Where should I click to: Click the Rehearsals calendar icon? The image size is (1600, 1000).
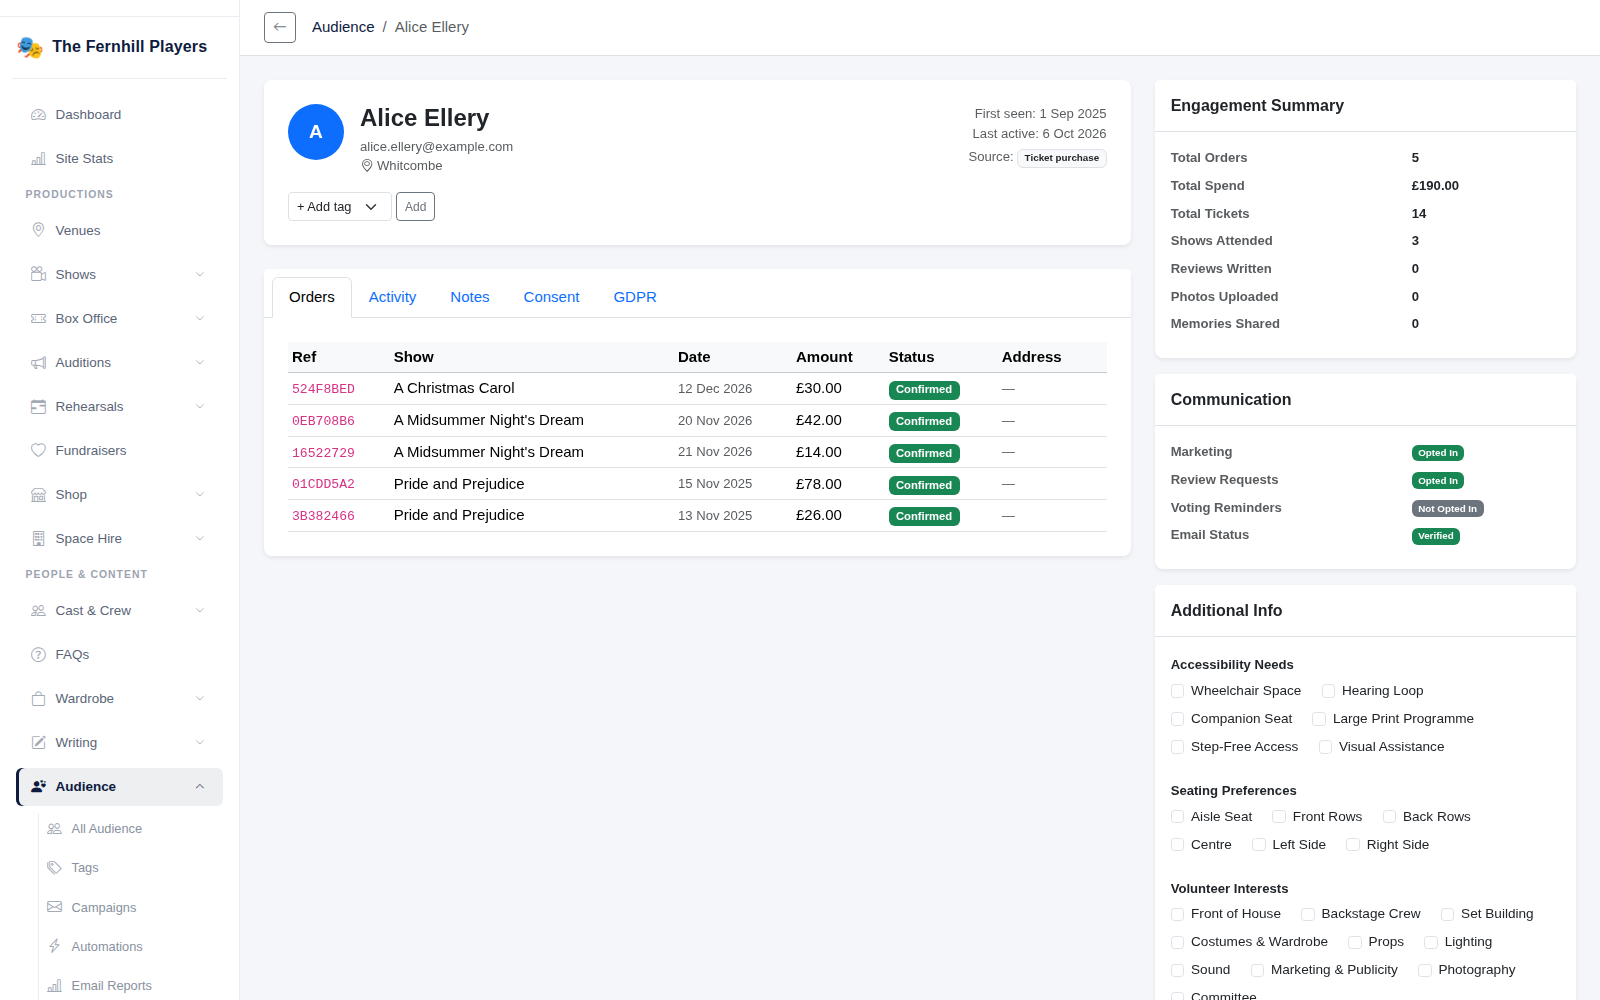pos(38,407)
